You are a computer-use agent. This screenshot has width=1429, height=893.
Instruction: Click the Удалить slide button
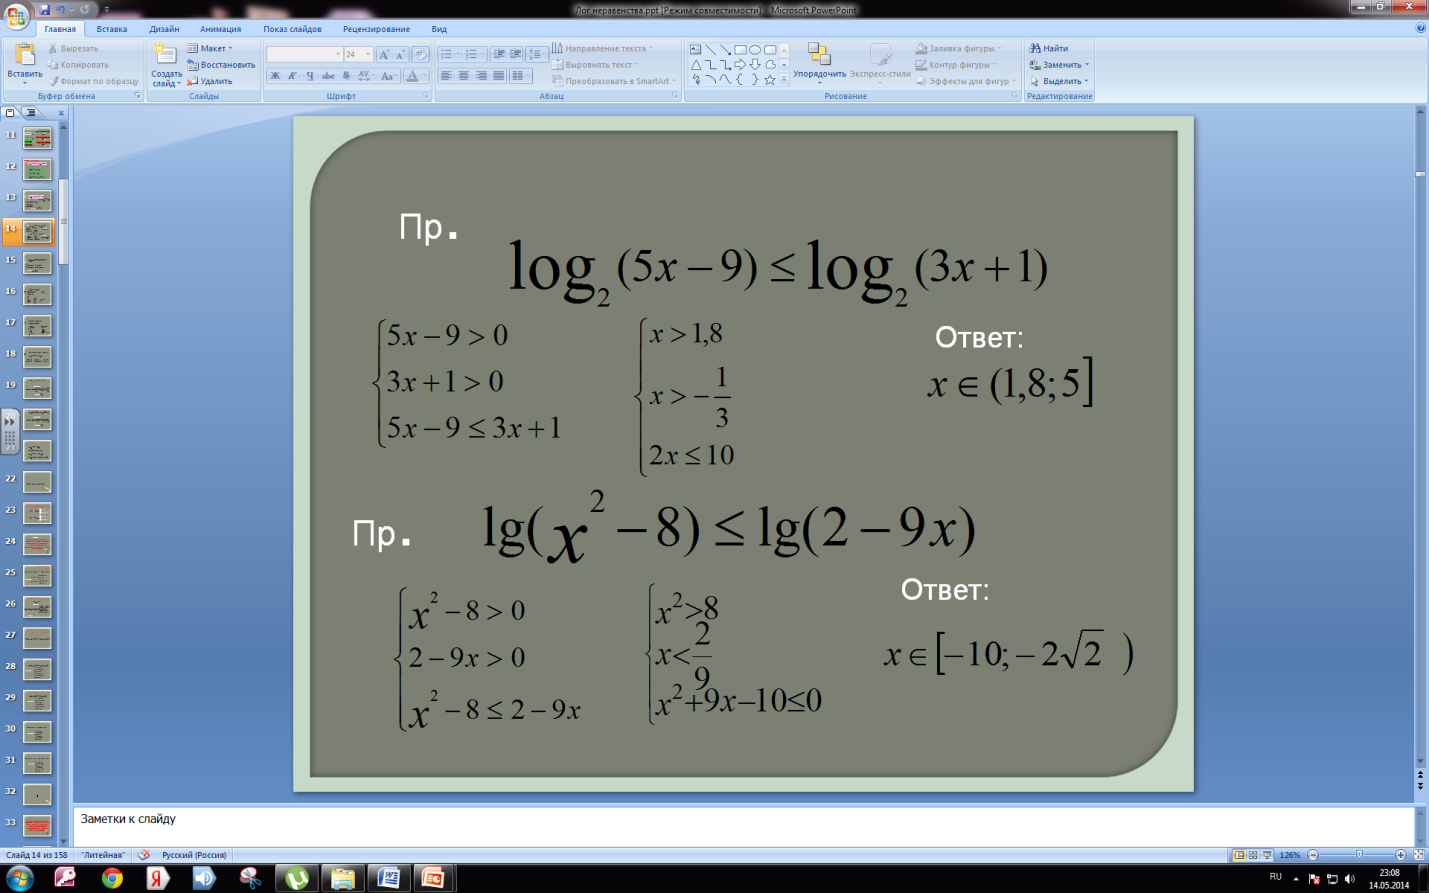(210, 81)
